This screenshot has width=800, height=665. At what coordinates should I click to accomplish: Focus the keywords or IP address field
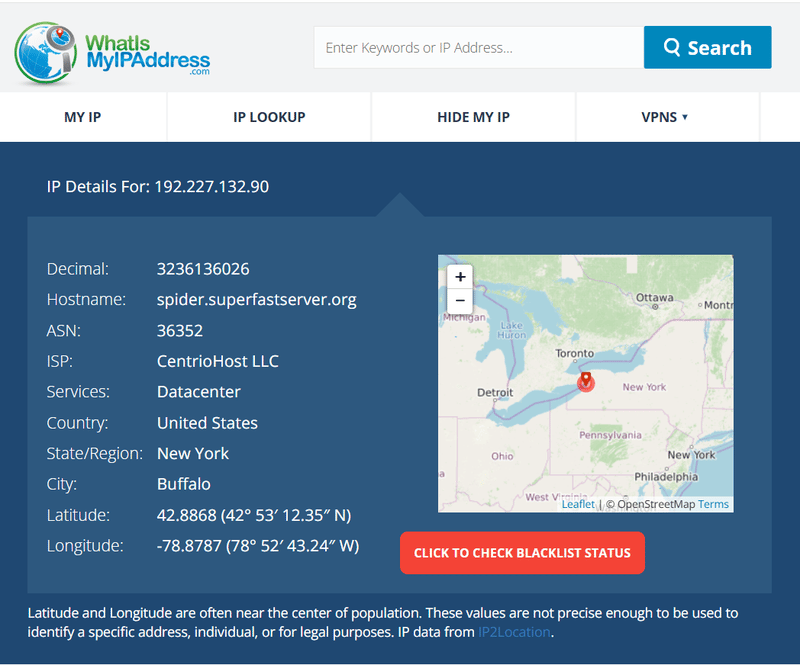479,47
